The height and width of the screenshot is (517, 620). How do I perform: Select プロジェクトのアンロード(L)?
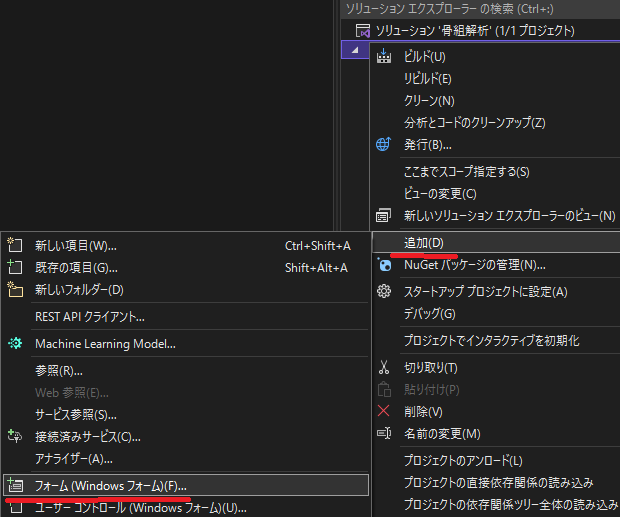point(463,460)
